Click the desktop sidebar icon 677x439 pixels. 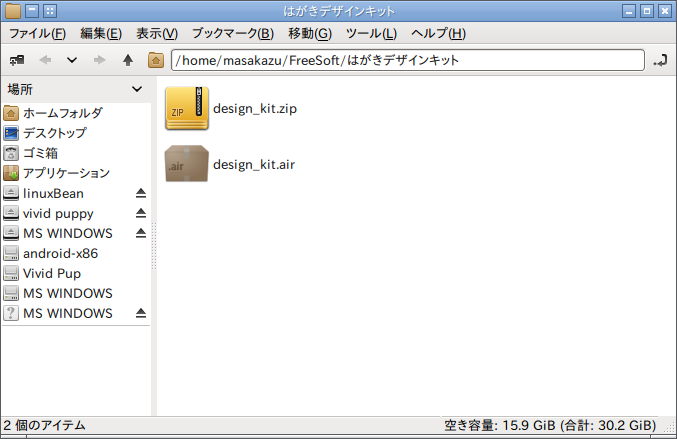(11, 133)
